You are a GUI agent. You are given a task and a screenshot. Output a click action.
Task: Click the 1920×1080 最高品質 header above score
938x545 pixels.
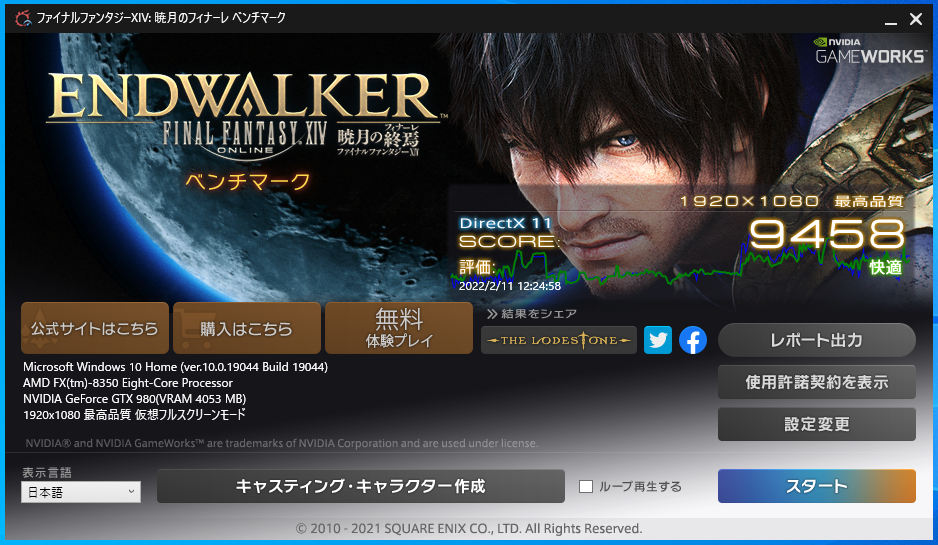(x=791, y=201)
